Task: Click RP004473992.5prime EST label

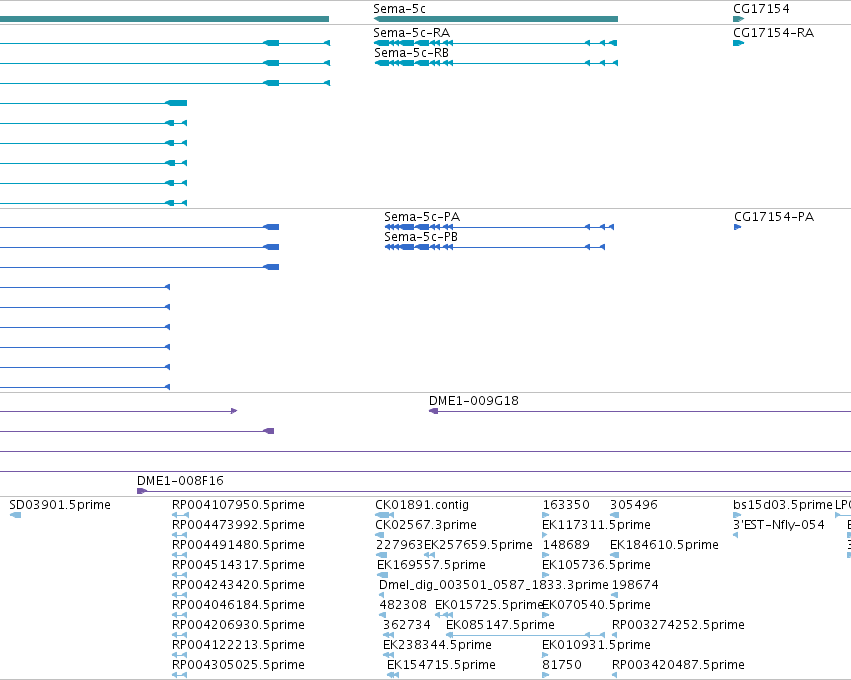Action: [238, 525]
